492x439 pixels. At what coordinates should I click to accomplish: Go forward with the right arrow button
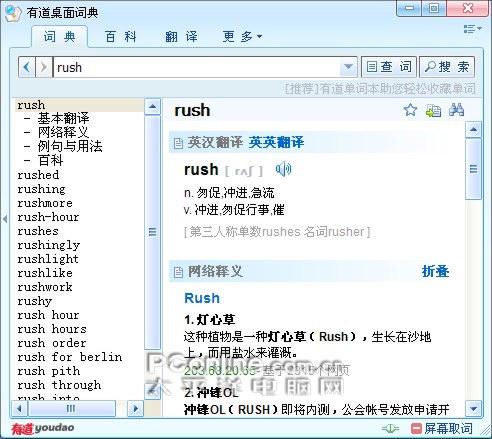click(44, 67)
